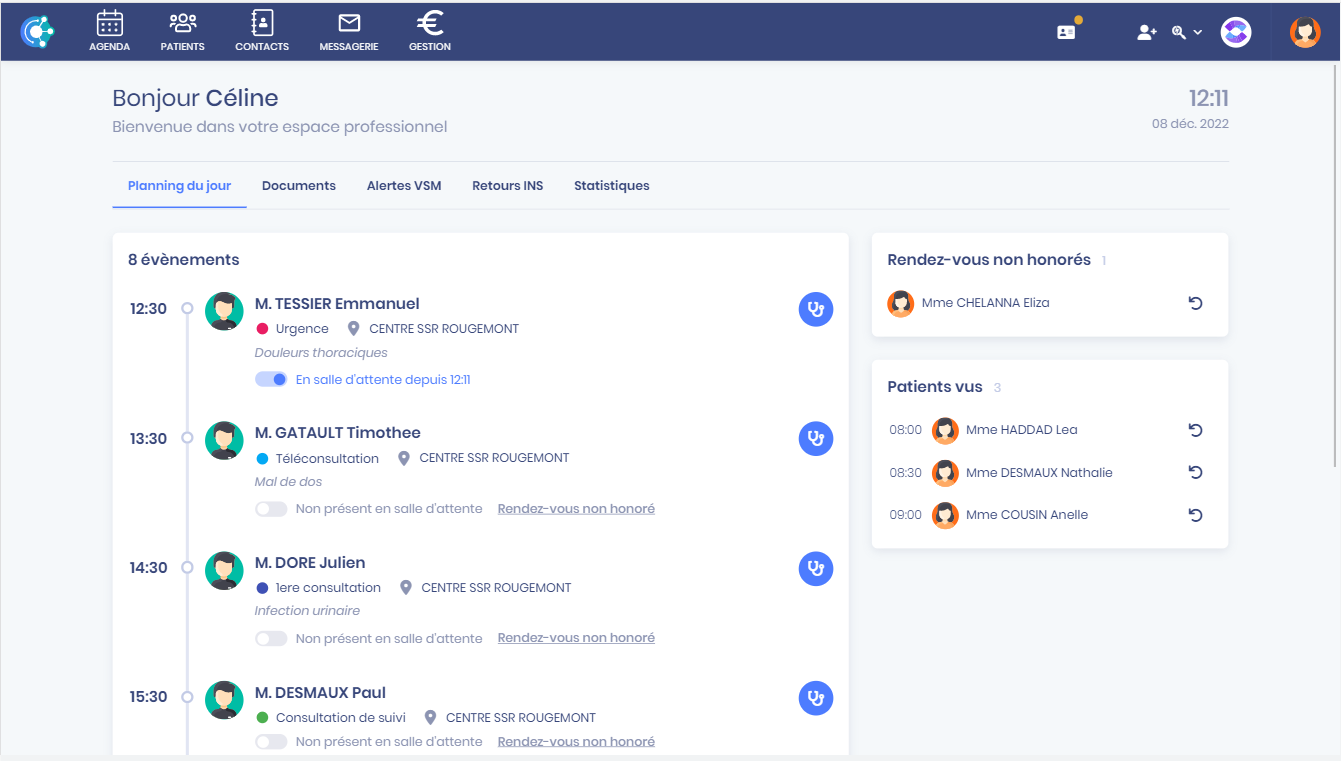Start consultation for M. TESSIER Emmanuel
The height and width of the screenshot is (761, 1341).
[x=816, y=309]
